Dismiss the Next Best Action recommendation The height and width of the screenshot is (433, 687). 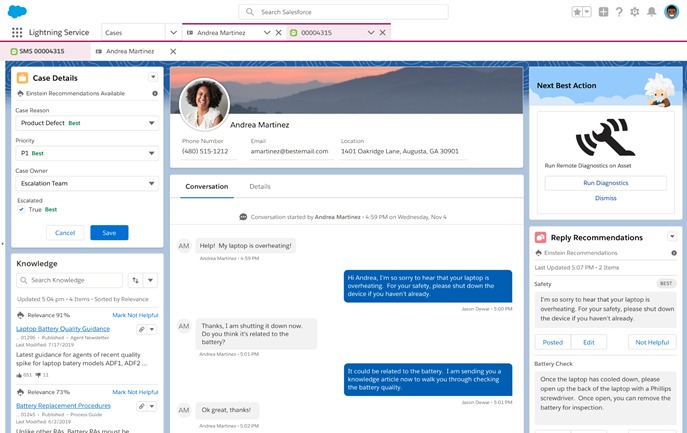coord(606,198)
